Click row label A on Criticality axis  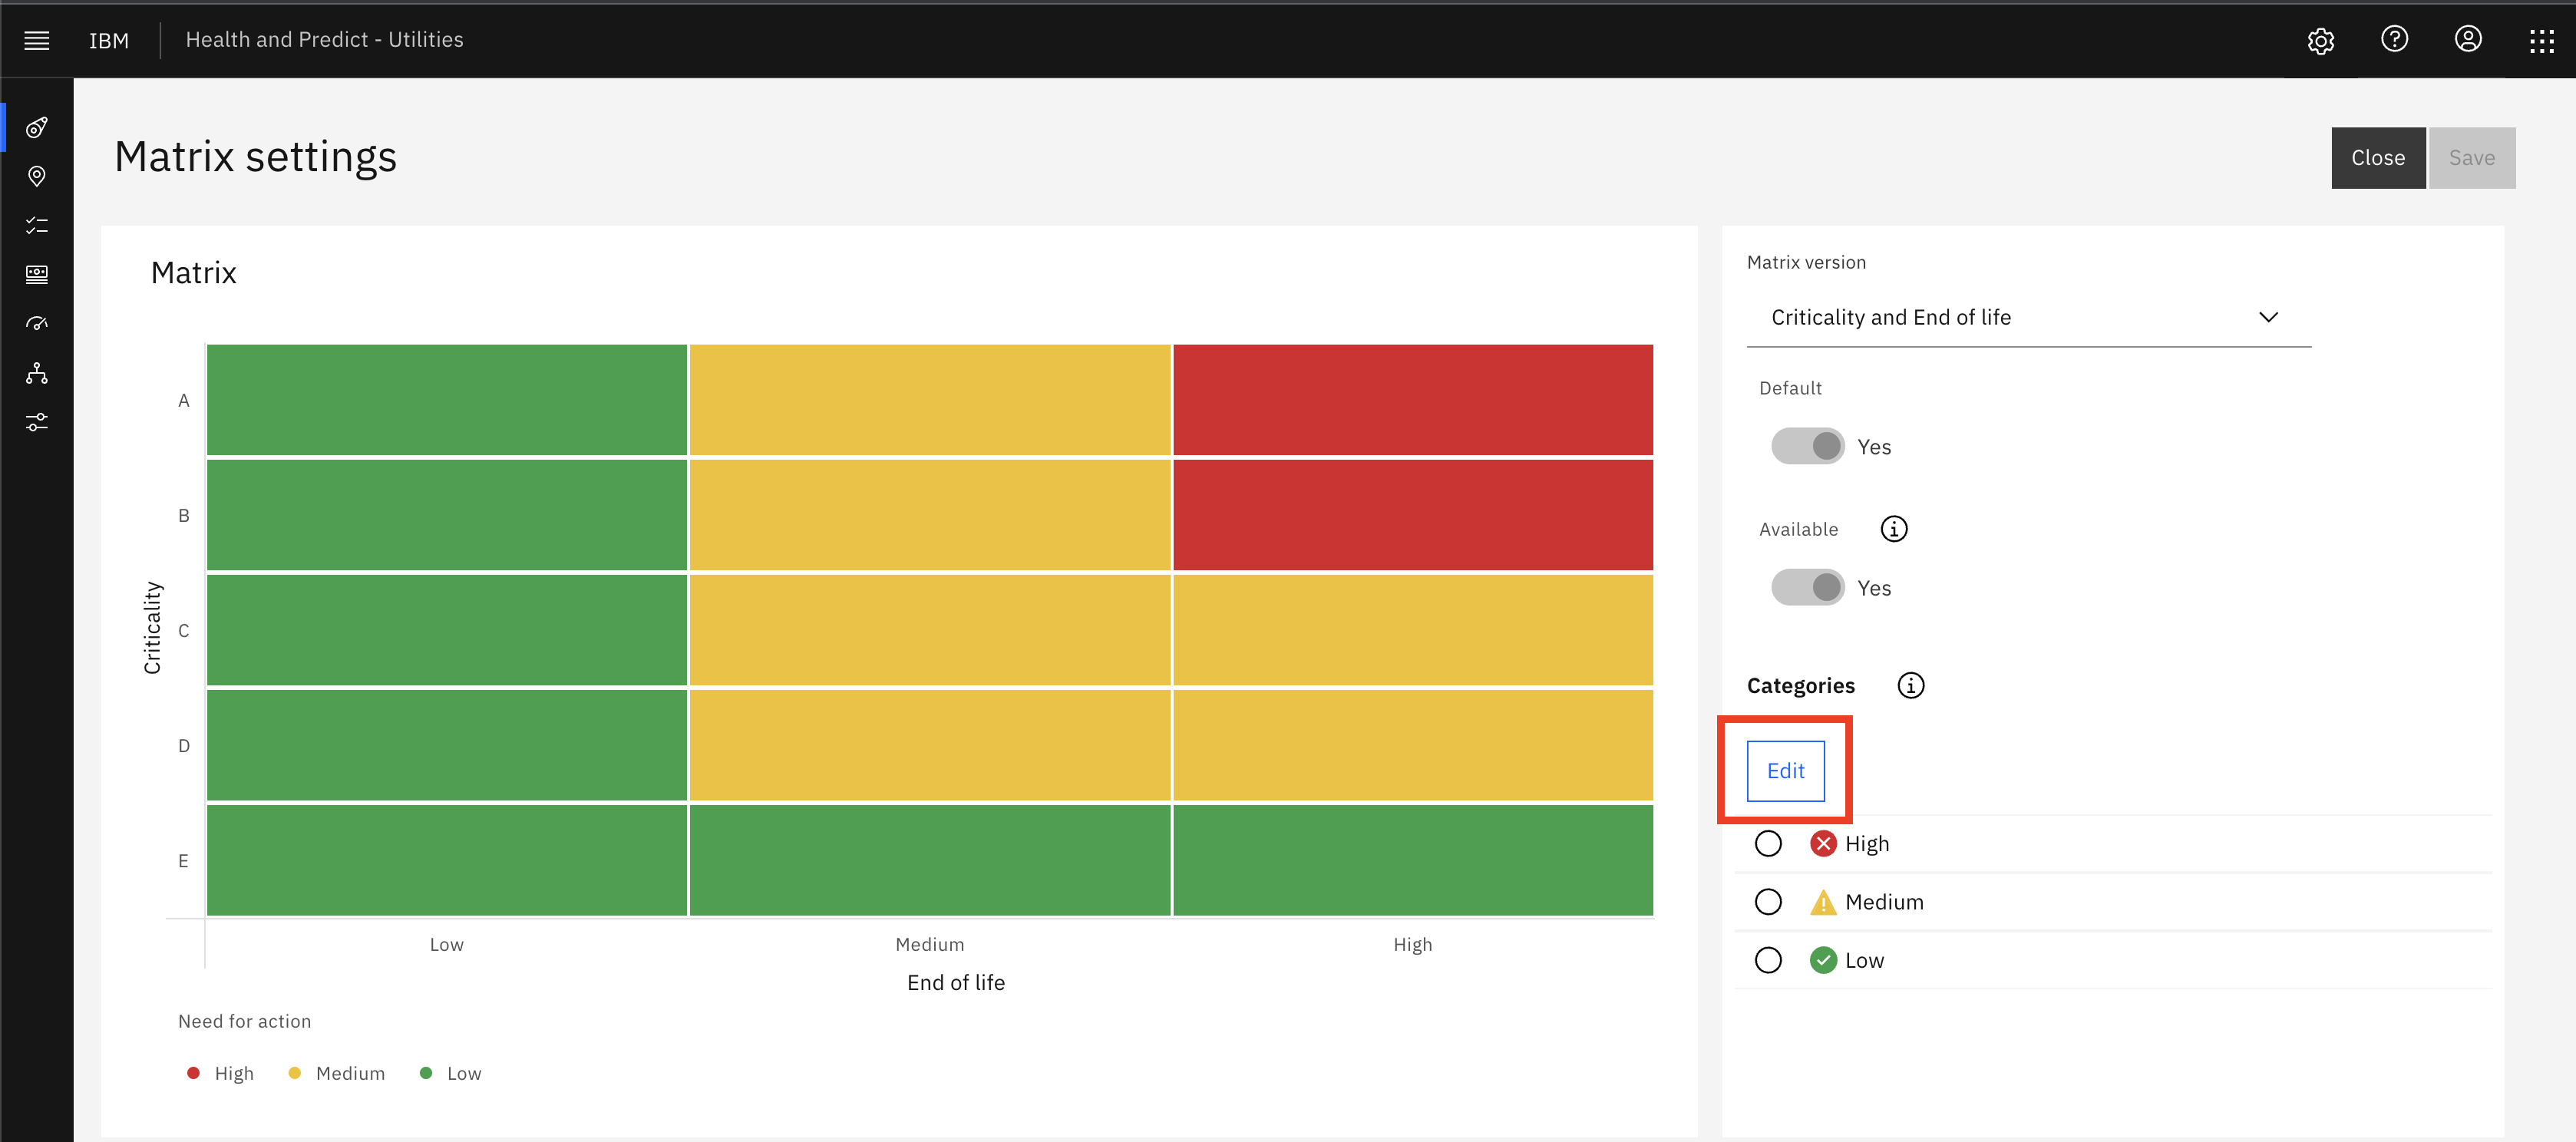(183, 401)
